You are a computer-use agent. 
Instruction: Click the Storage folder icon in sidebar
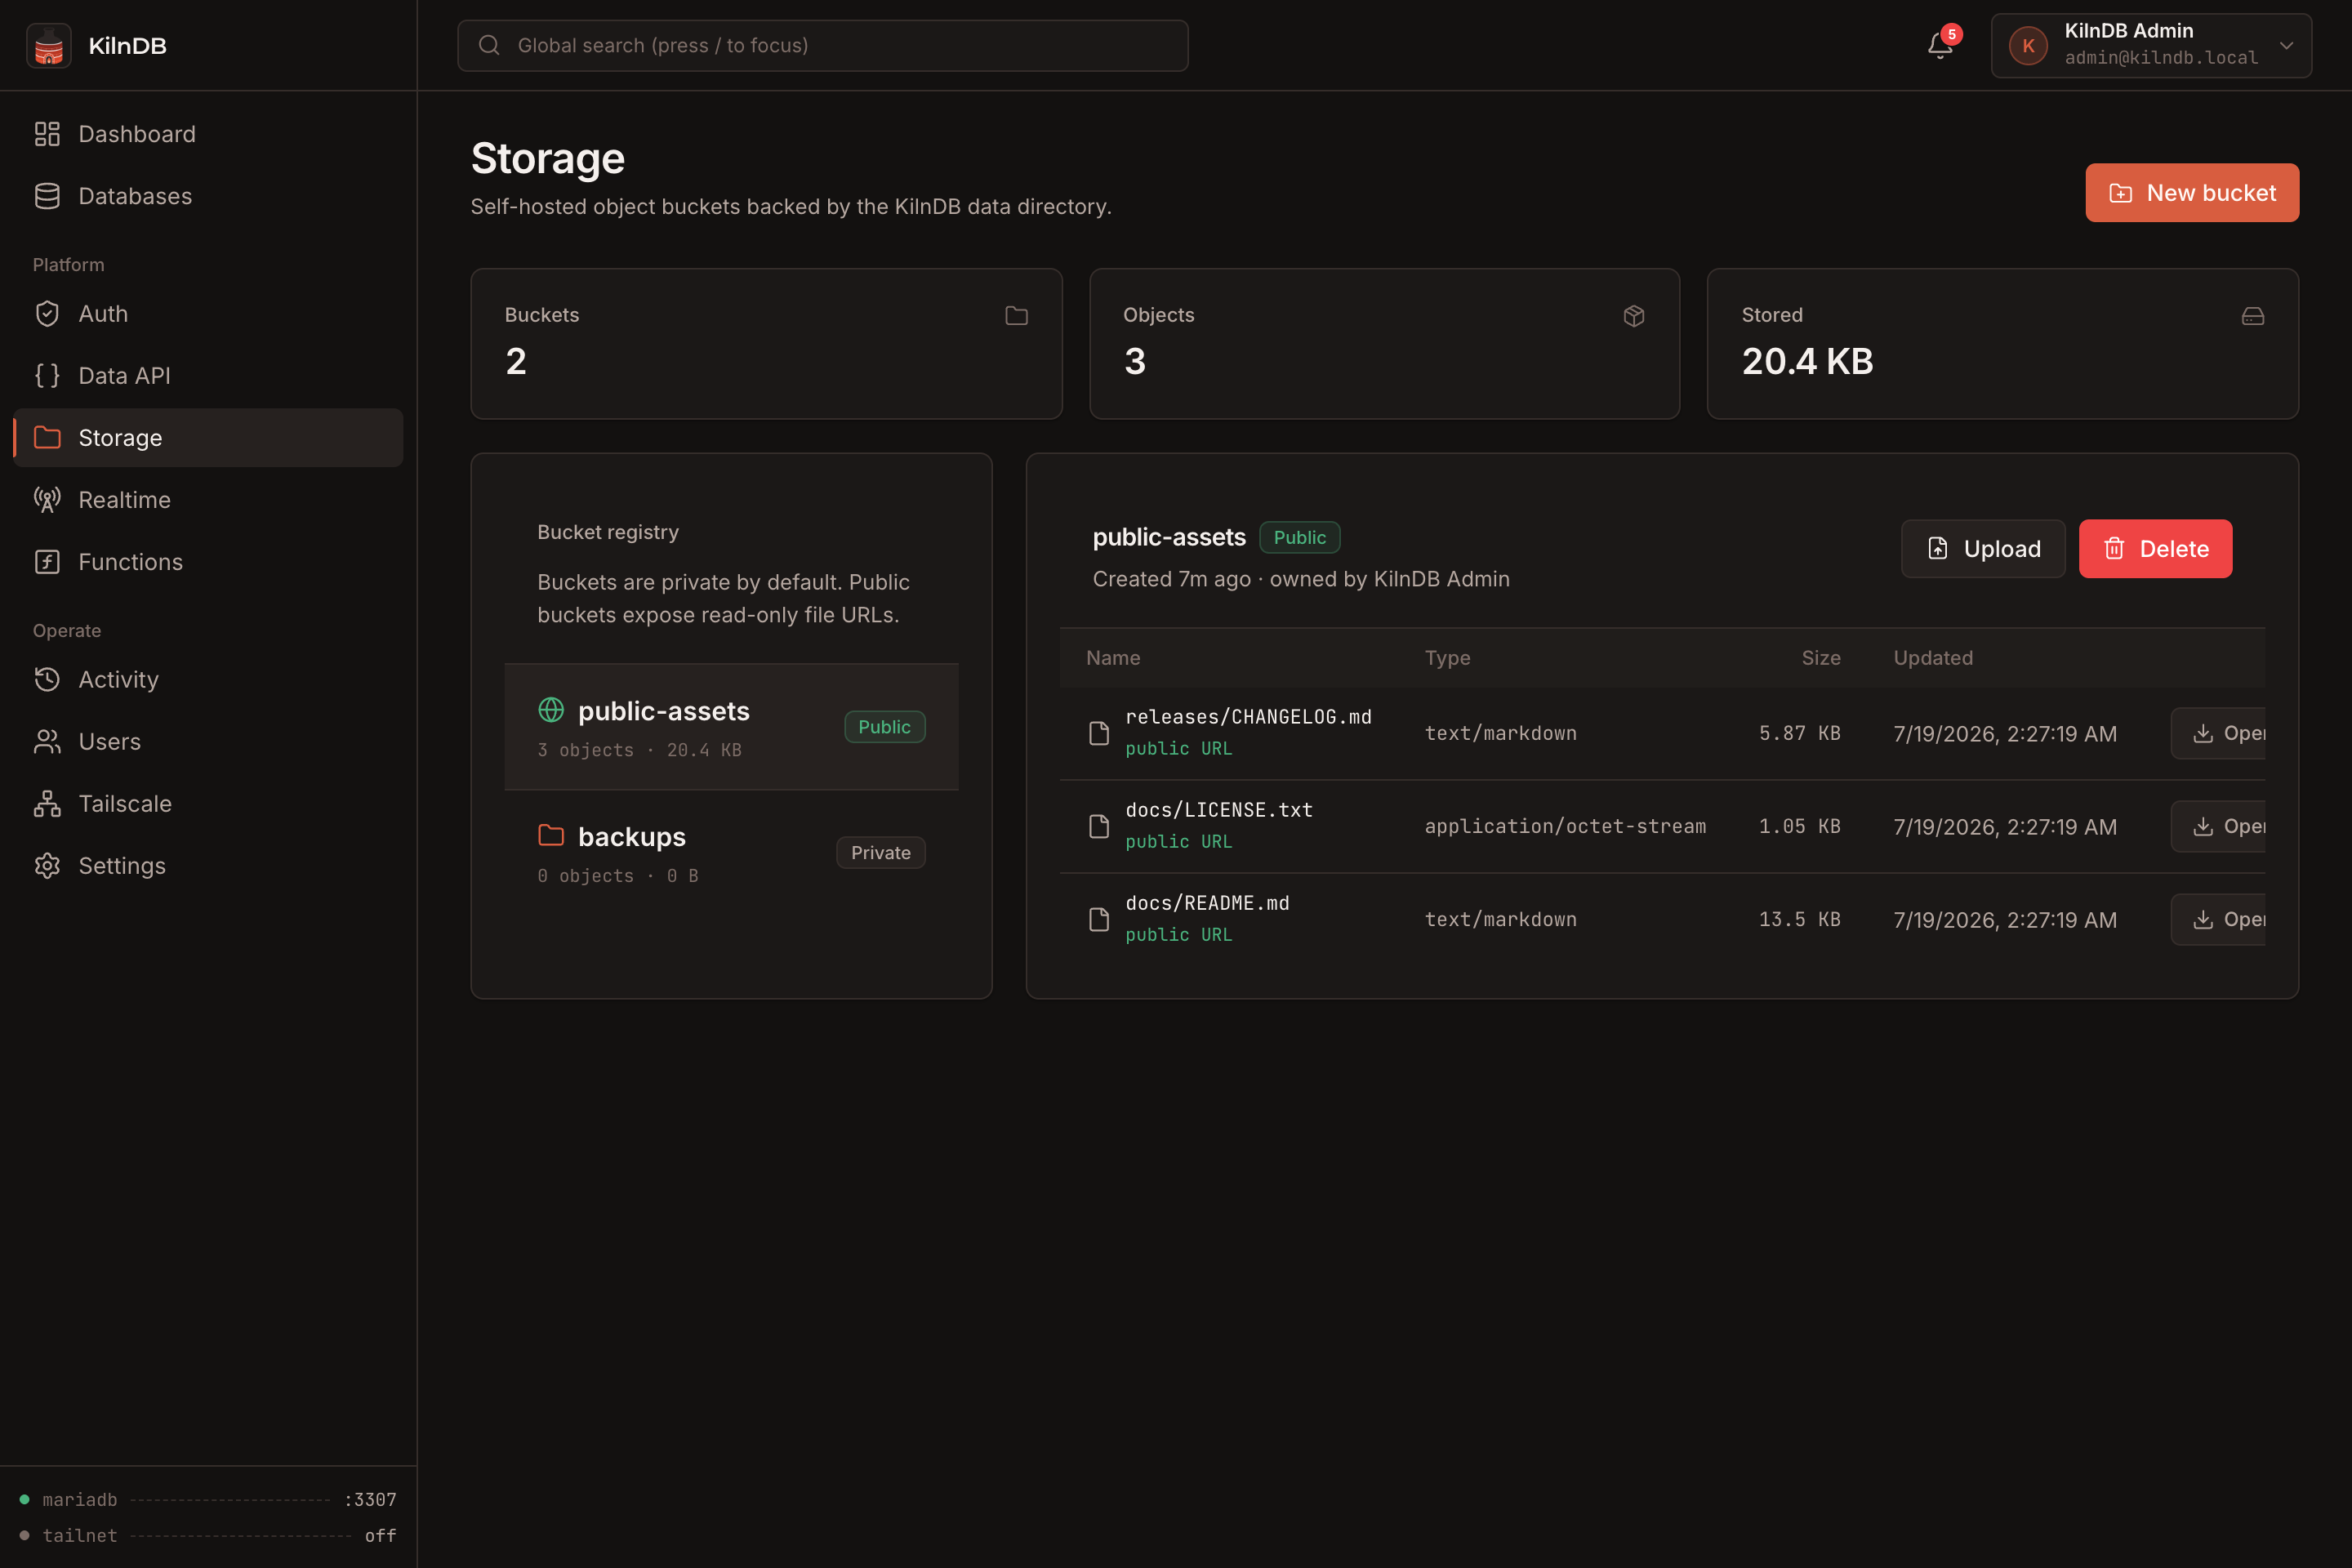[x=47, y=438]
